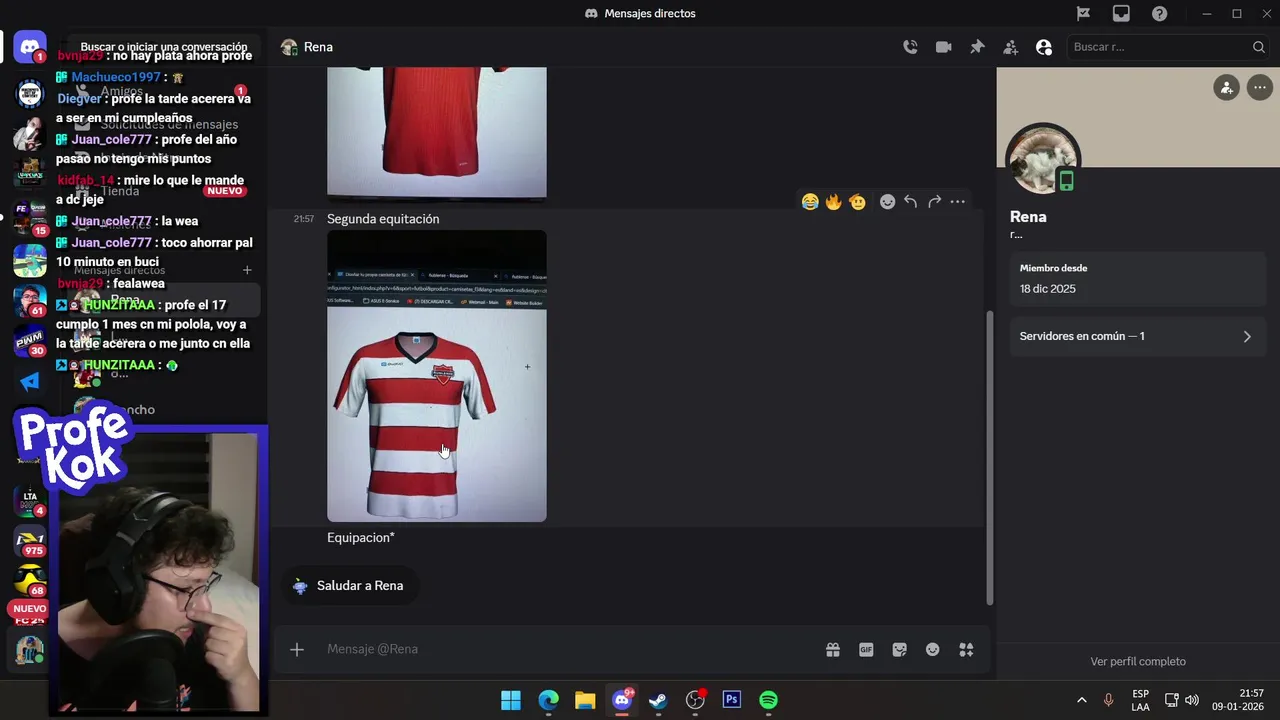Open Spotify from the taskbar
The image size is (1280, 720).
coord(768,700)
